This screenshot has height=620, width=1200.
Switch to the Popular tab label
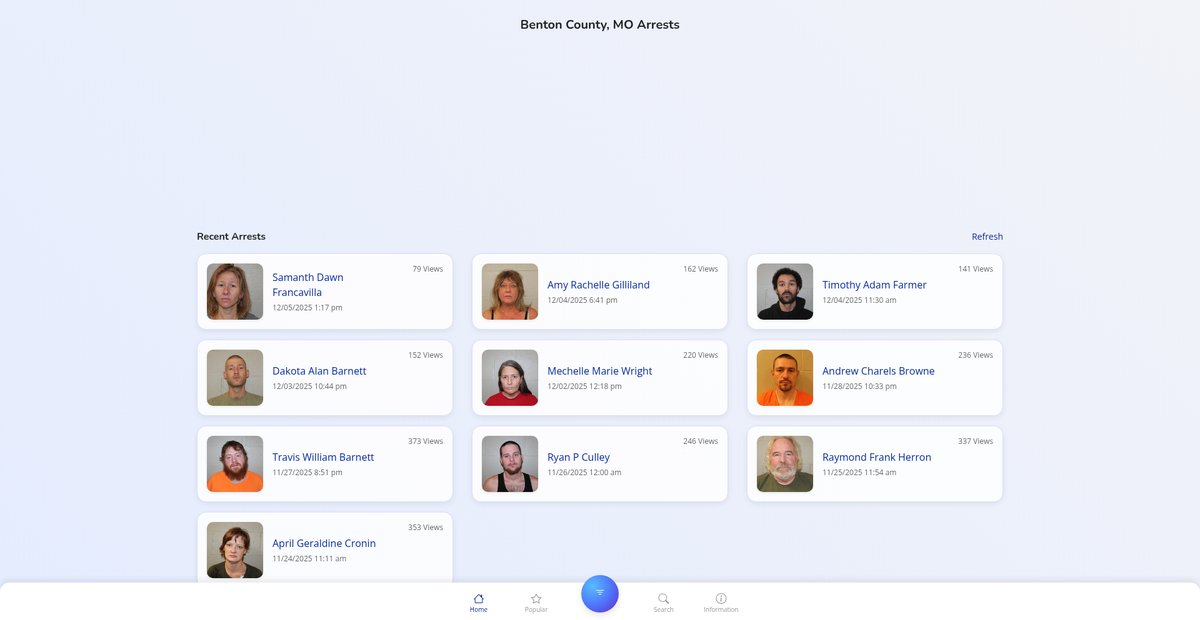(x=536, y=610)
